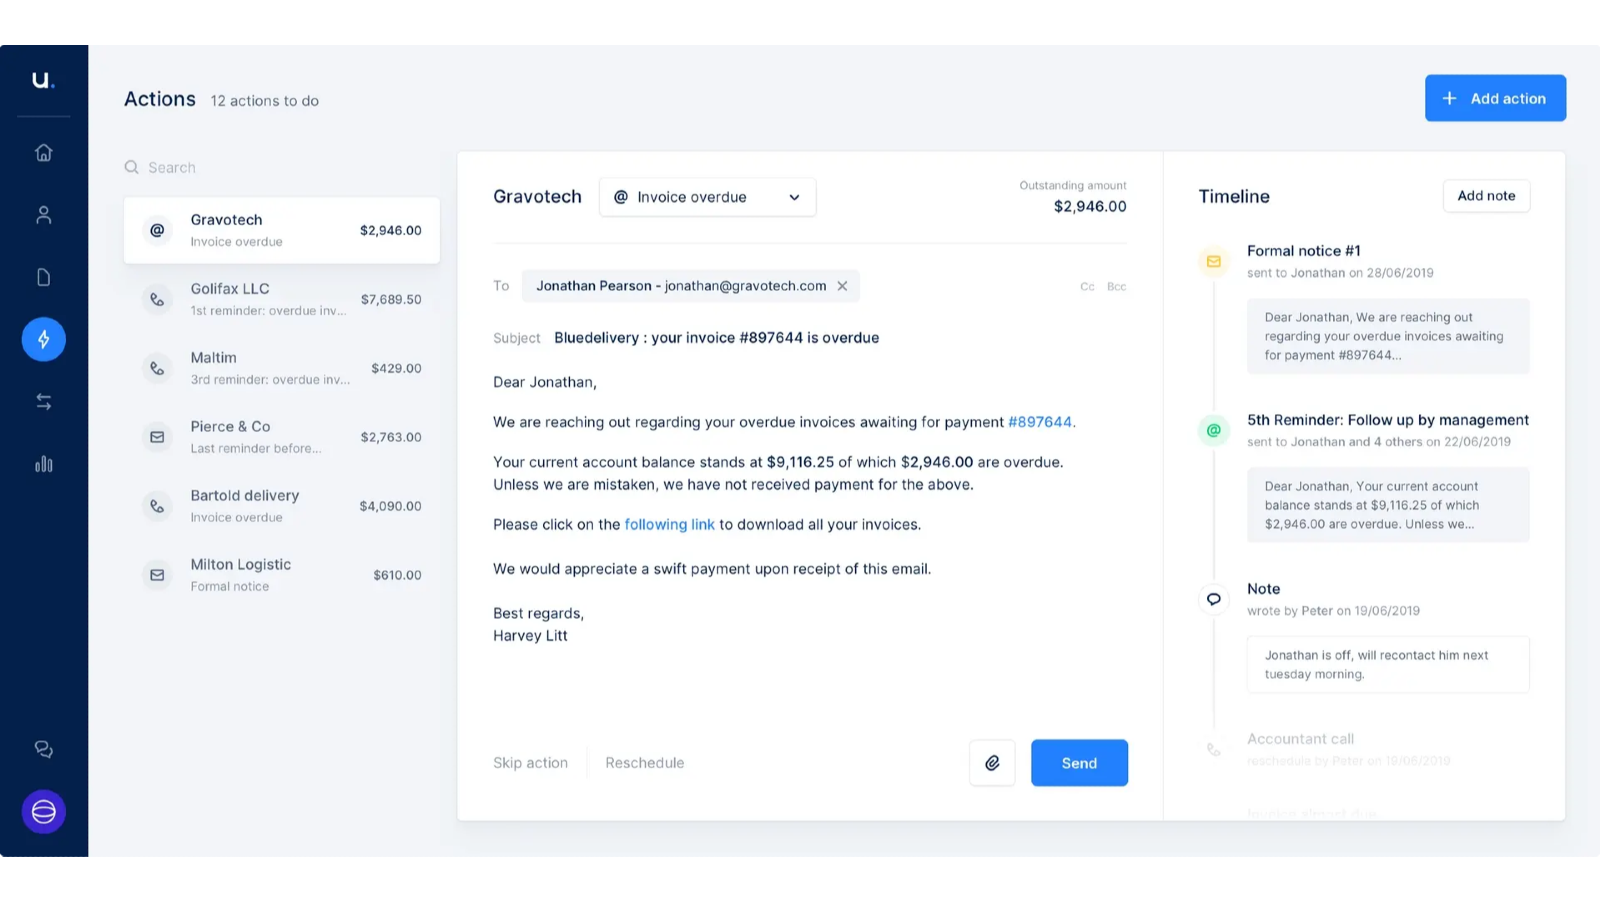This screenshot has height=900, width=1600.
Task: Select the Golifax LLC action item
Action: pyautogui.click(x=281, y=299)
